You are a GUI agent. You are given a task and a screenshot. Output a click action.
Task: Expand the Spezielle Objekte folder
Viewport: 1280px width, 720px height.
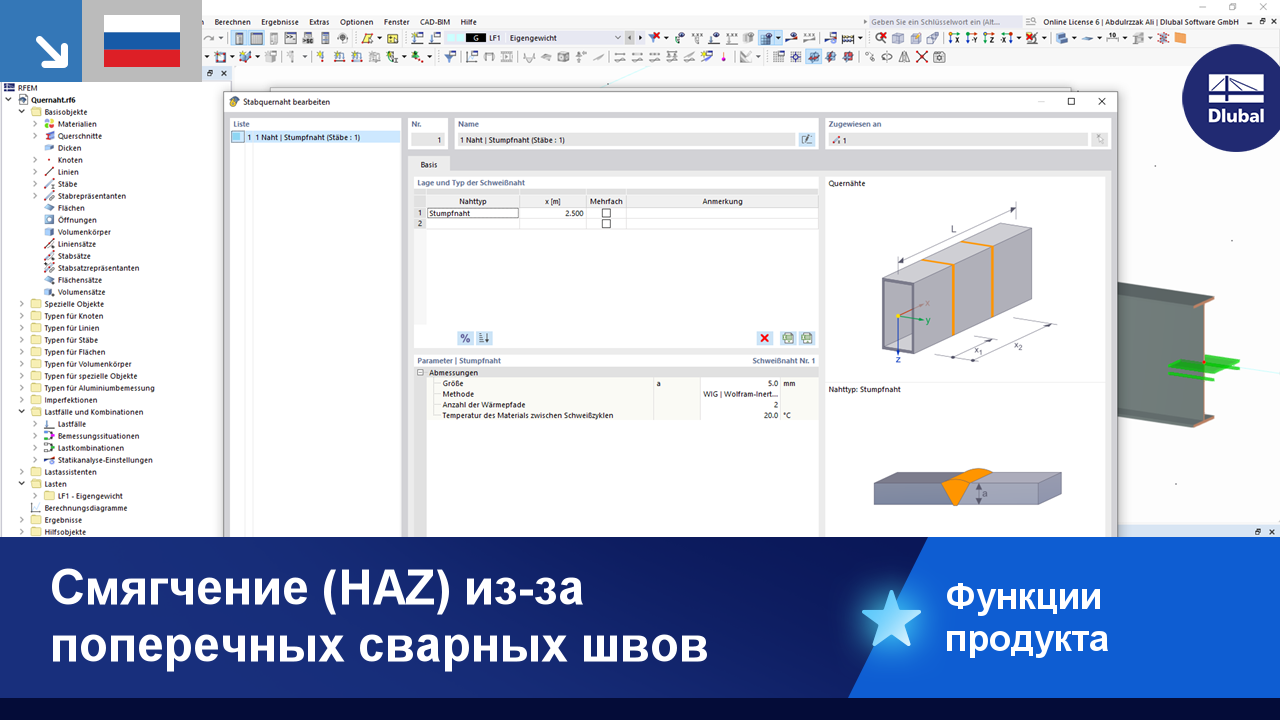click(22, 304)
